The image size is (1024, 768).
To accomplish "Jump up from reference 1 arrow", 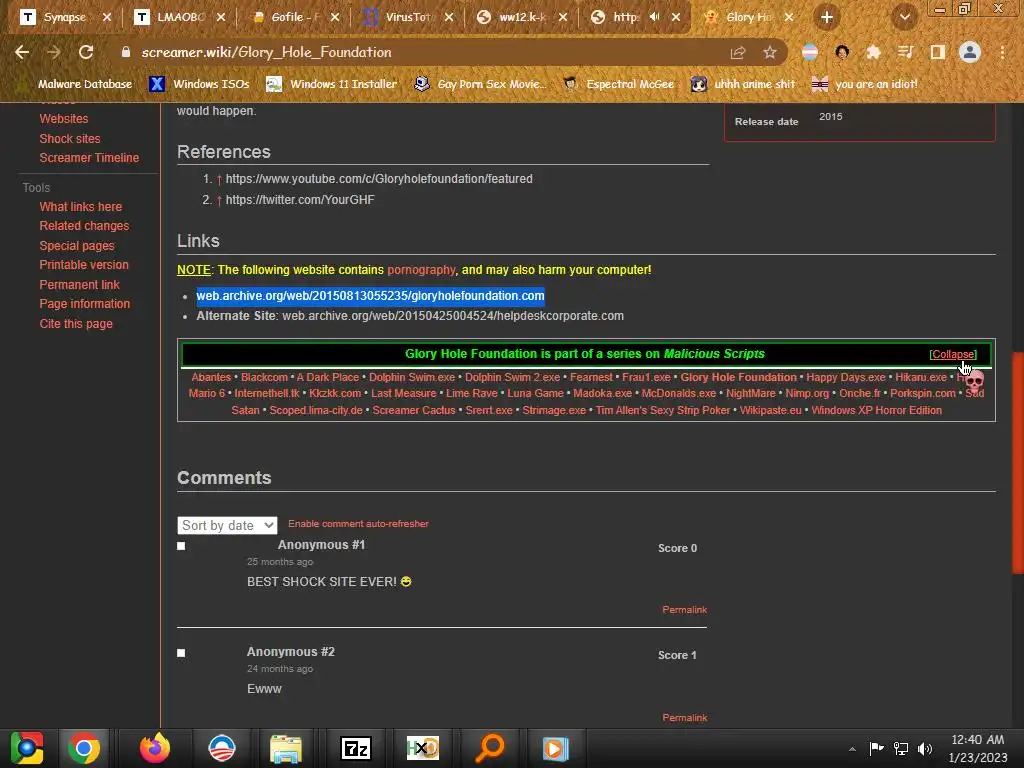I will point(219,180).
